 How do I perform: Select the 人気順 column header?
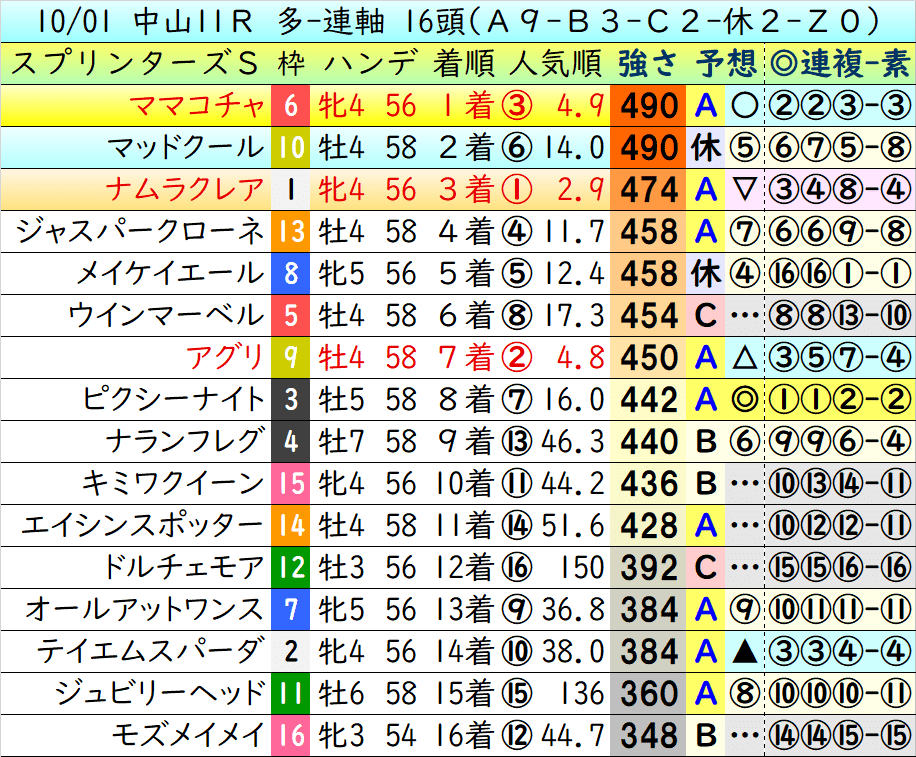[556, 63]
